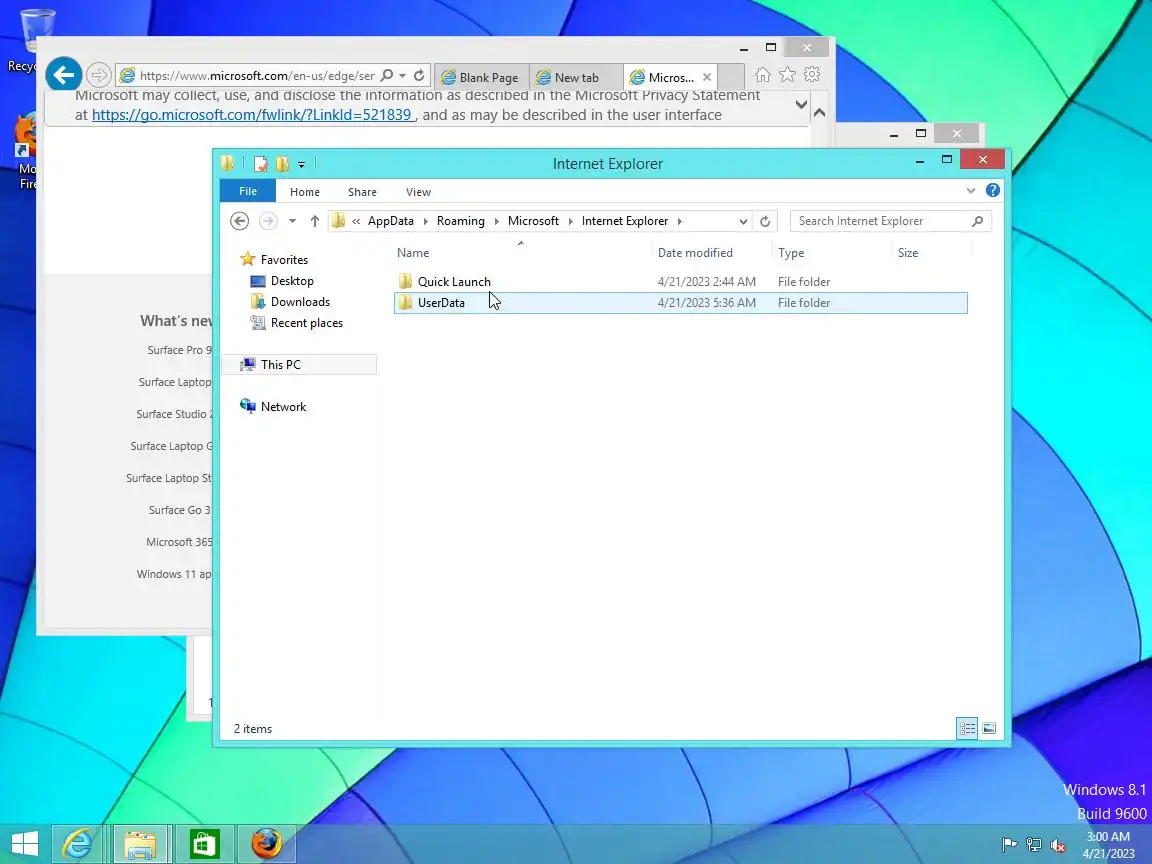Sort by the Date modified column header
This screenshot has height=864, width=1152.
click(695, 253)
